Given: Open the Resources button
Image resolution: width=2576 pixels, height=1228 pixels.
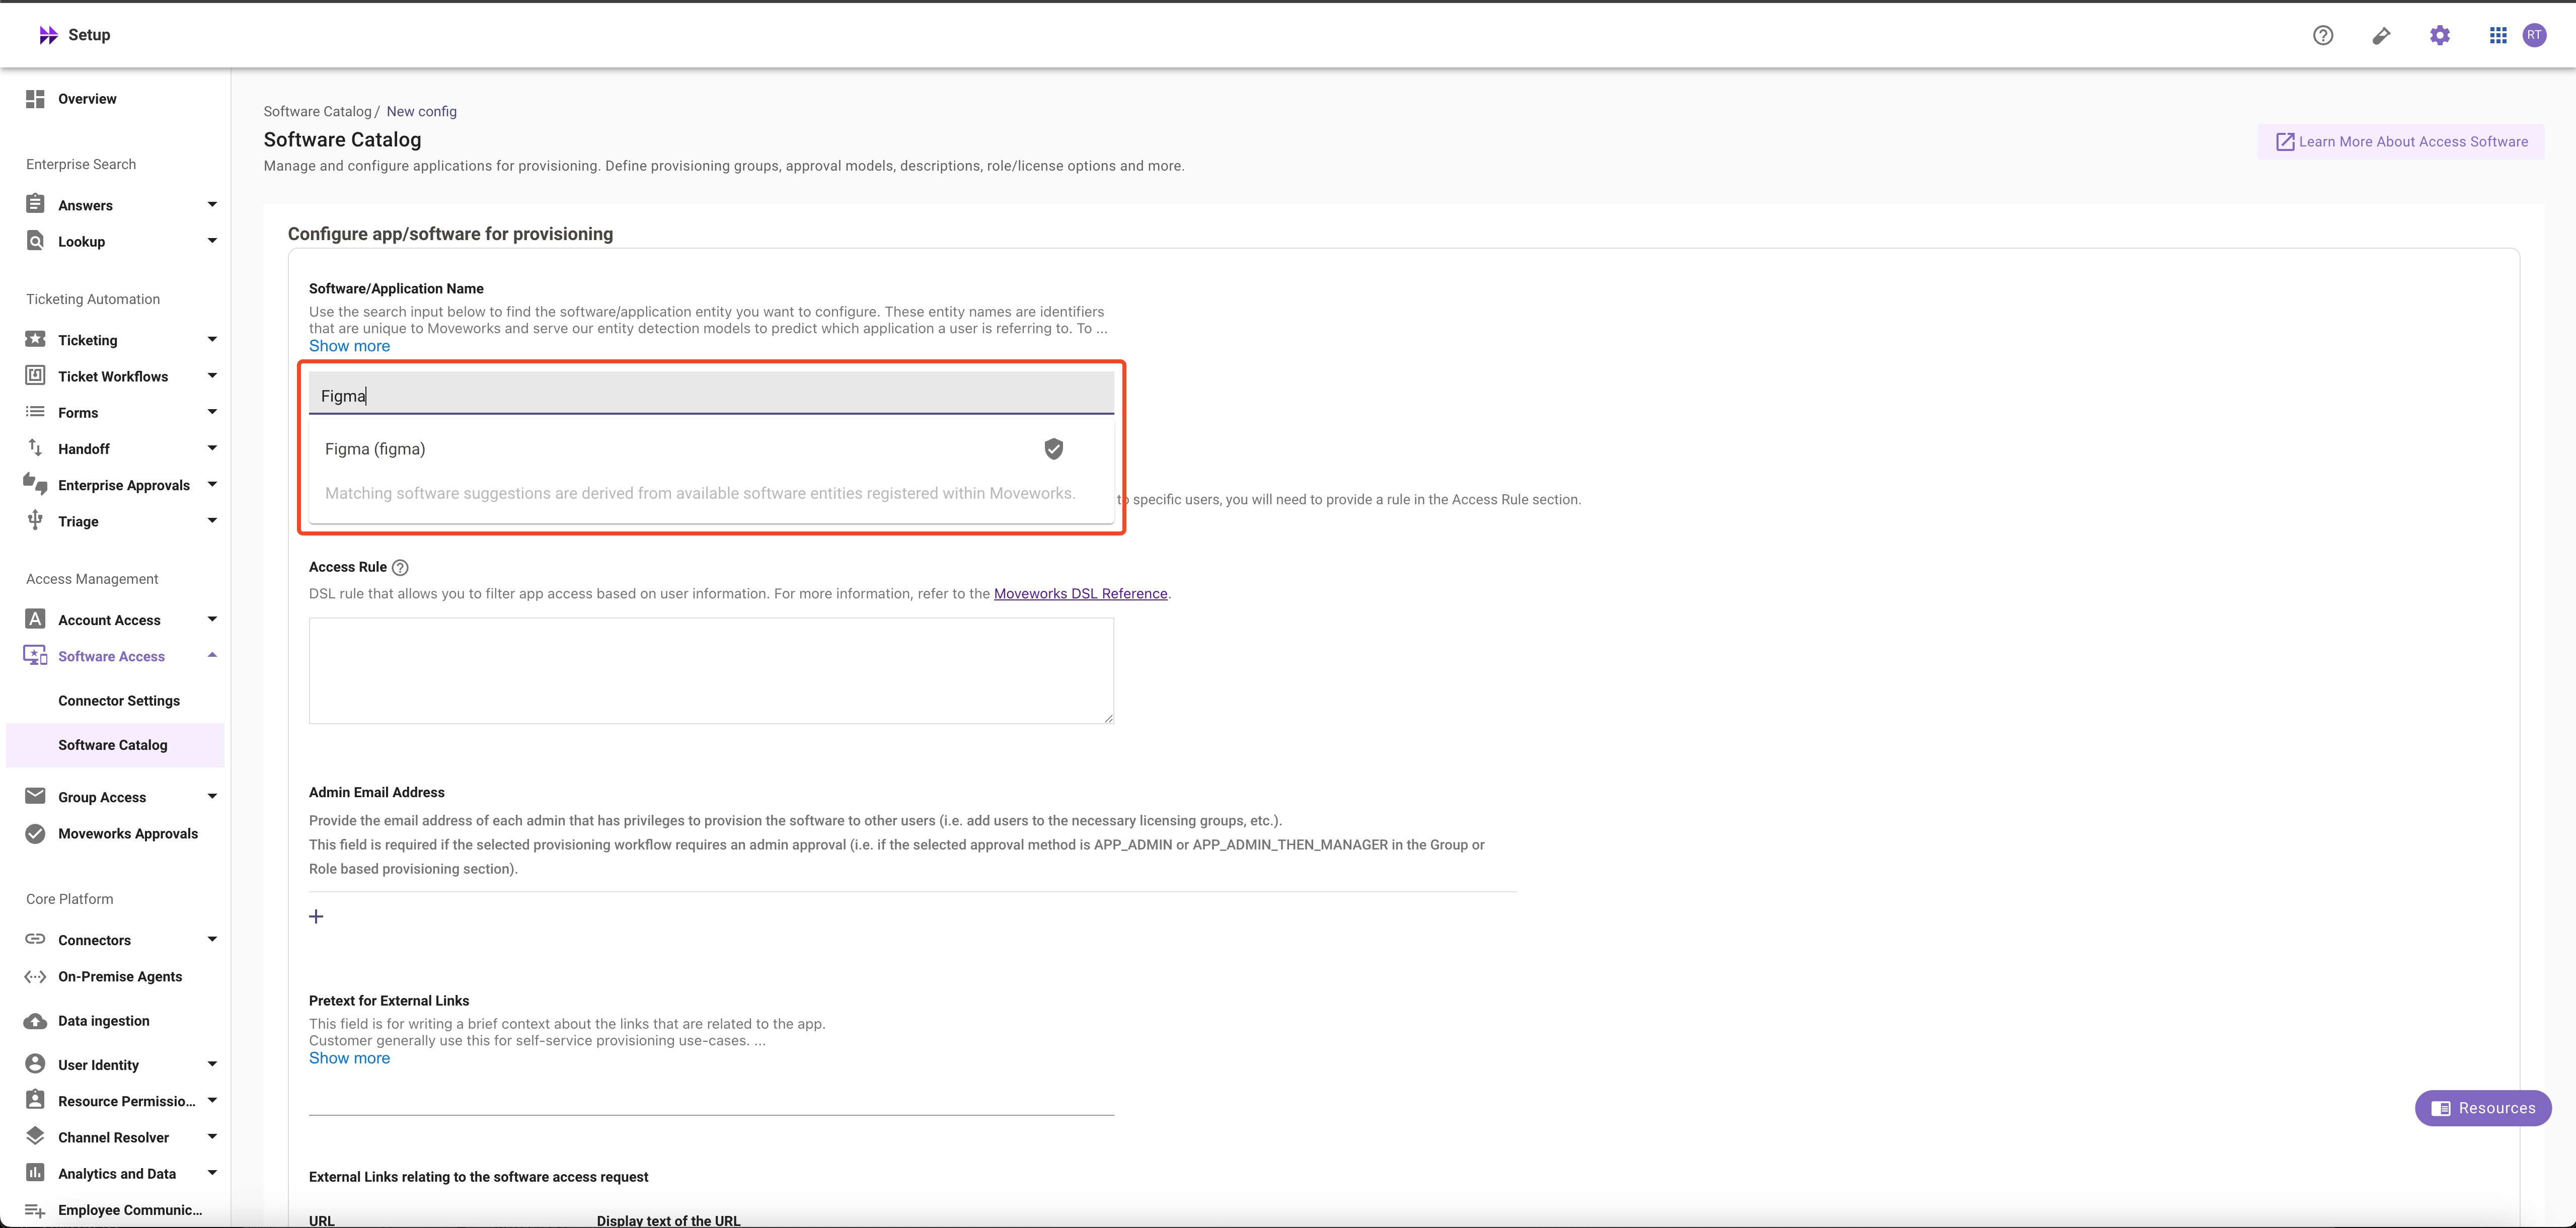Looking at the screenshot, I should click(2482, 1108).
